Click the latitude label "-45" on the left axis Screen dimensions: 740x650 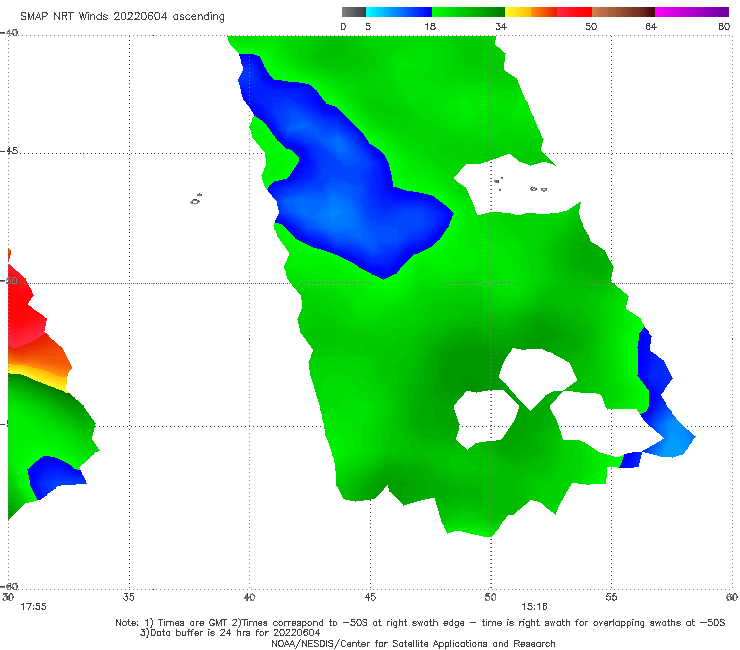click(x=9, y=151)
